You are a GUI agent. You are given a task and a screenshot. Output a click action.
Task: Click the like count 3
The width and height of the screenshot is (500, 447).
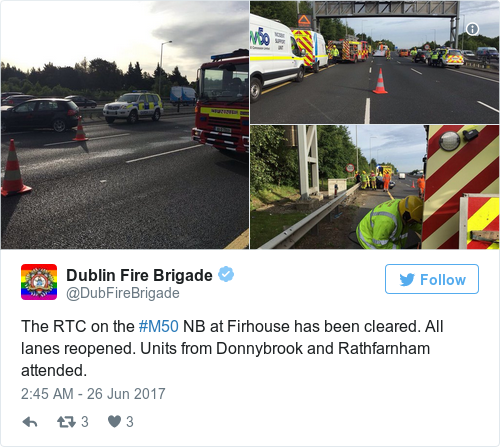tap(130, 422)
